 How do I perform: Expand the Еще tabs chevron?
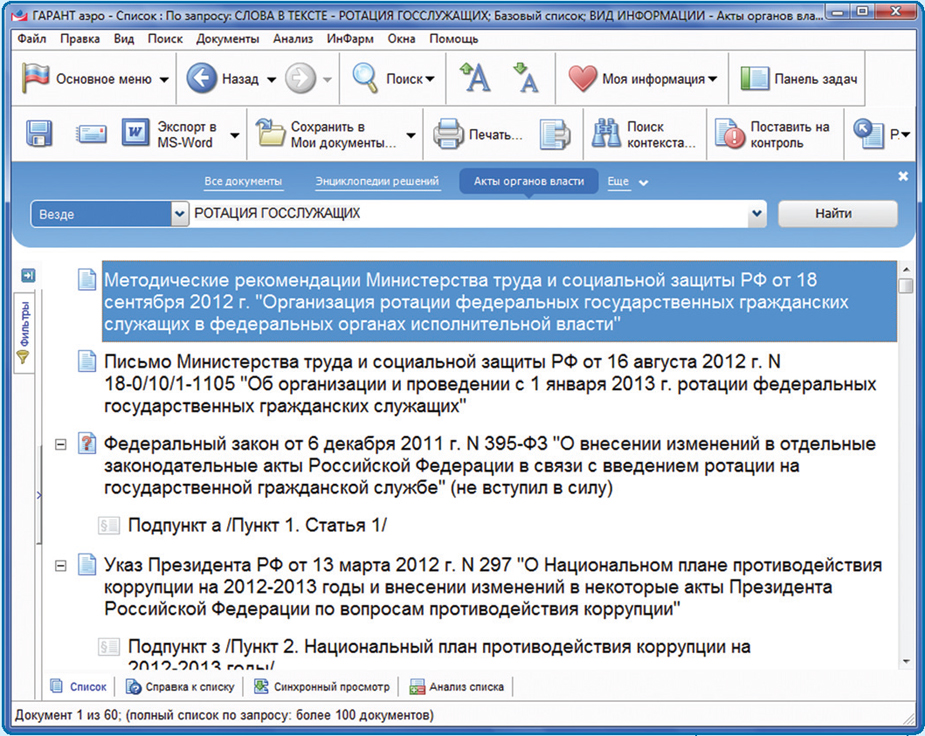(x=643, y=183)
